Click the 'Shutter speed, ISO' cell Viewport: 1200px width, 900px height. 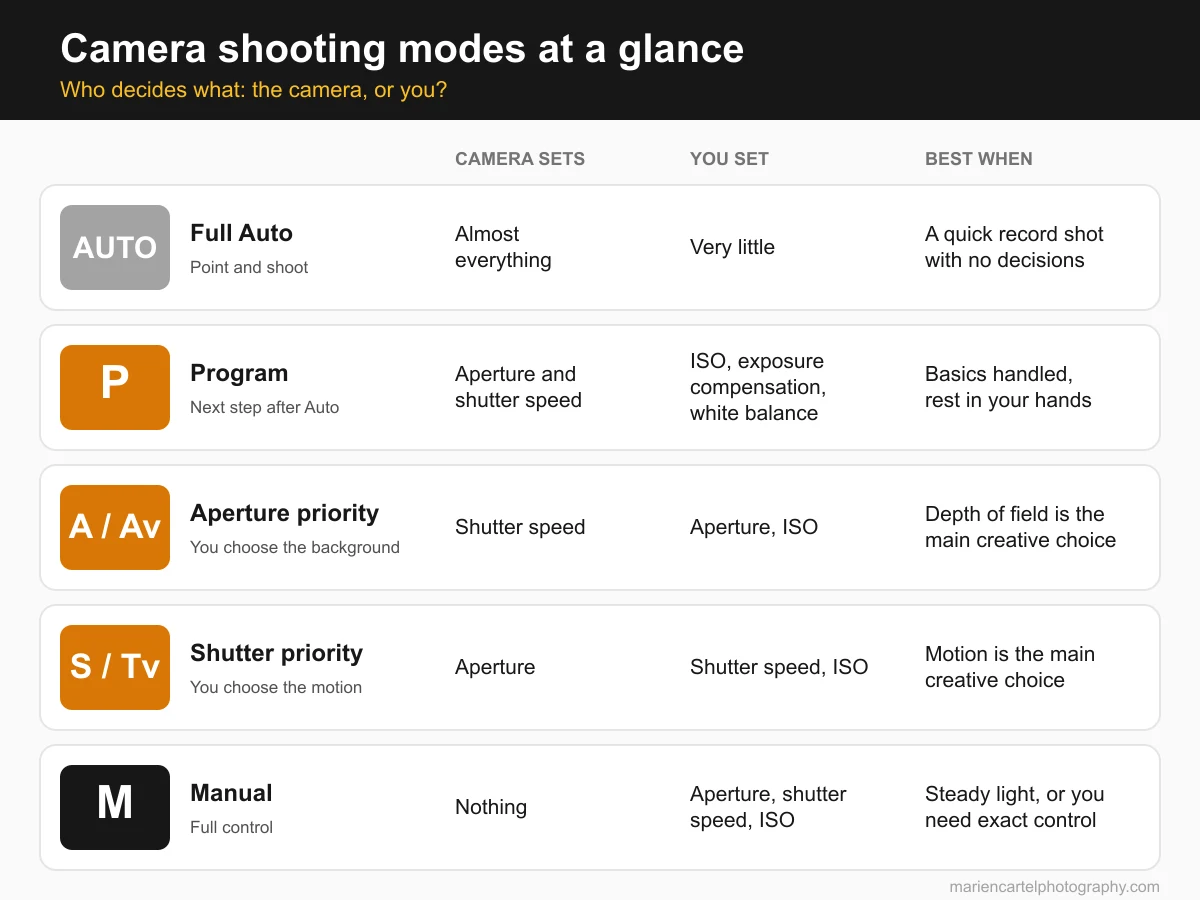pos(779,667)
